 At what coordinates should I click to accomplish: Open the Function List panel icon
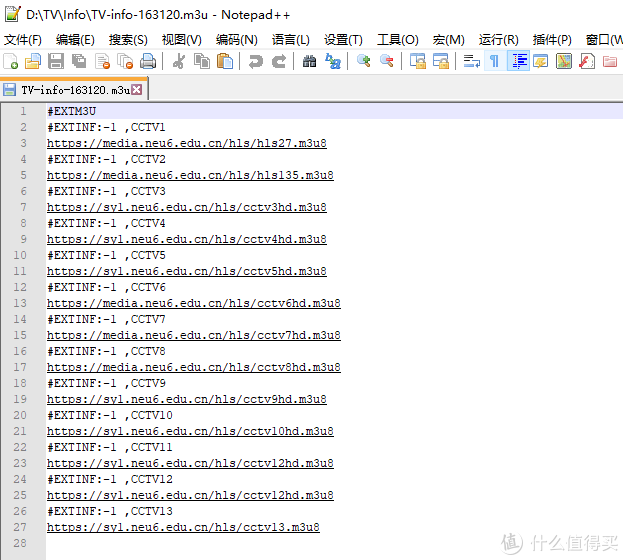pos(587,62)
